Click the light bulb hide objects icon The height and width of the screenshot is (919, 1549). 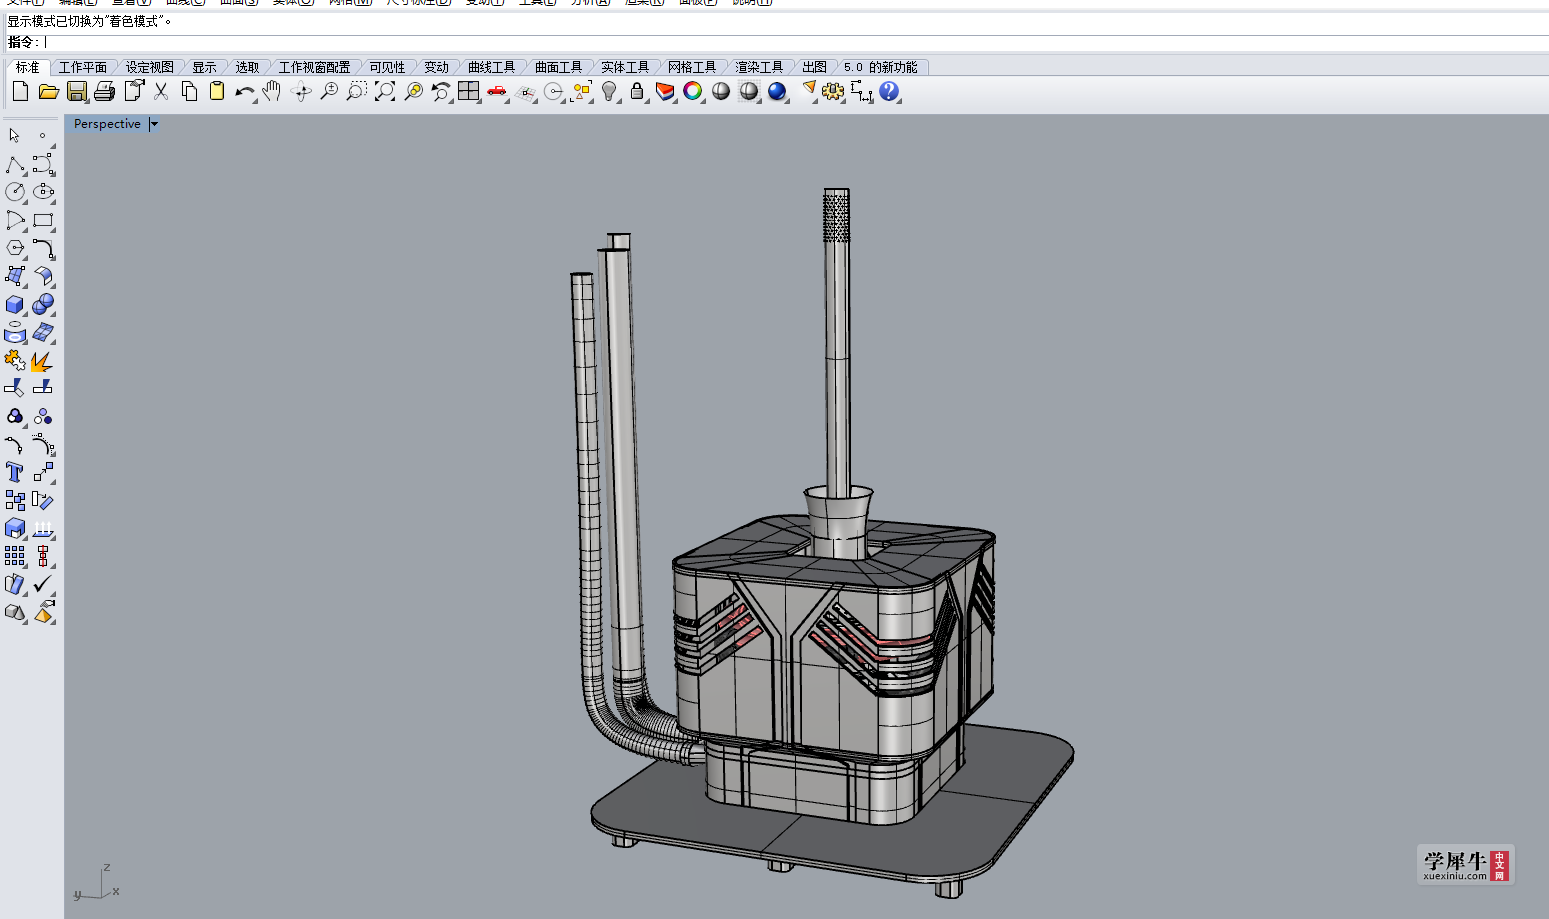[609, 92]
